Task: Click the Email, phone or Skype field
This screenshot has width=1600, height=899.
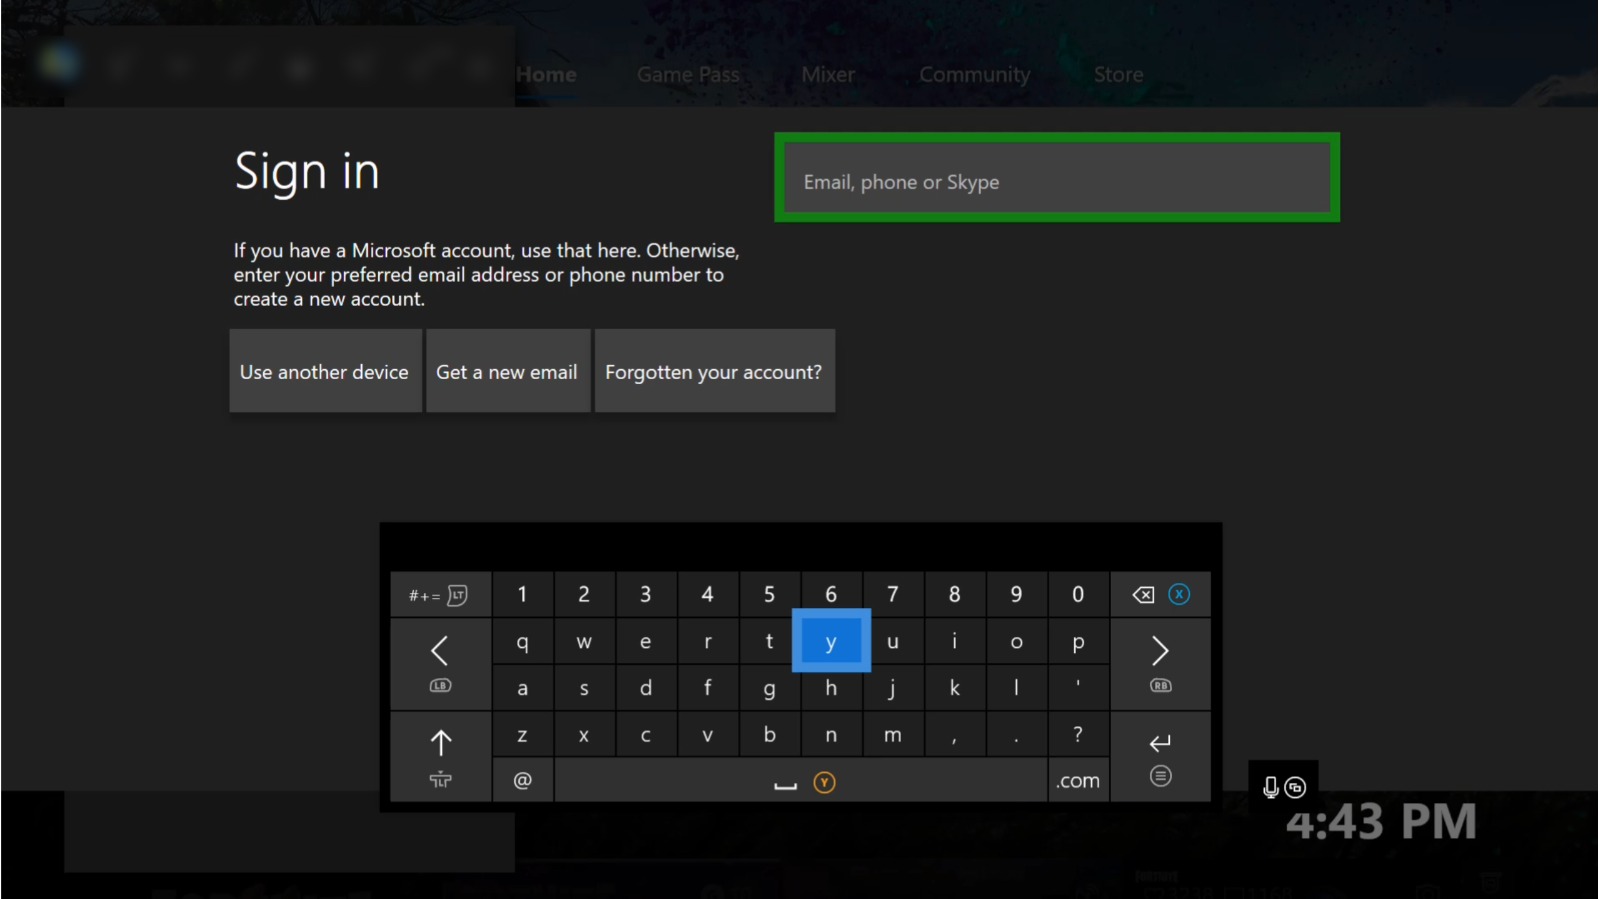Action: [x=1057, y=177]
